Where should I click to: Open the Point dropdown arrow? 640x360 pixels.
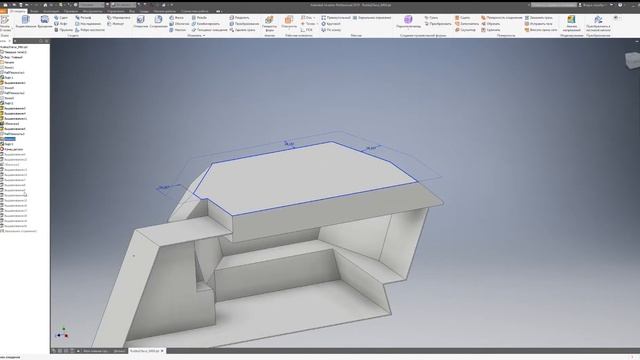(317, 24)
